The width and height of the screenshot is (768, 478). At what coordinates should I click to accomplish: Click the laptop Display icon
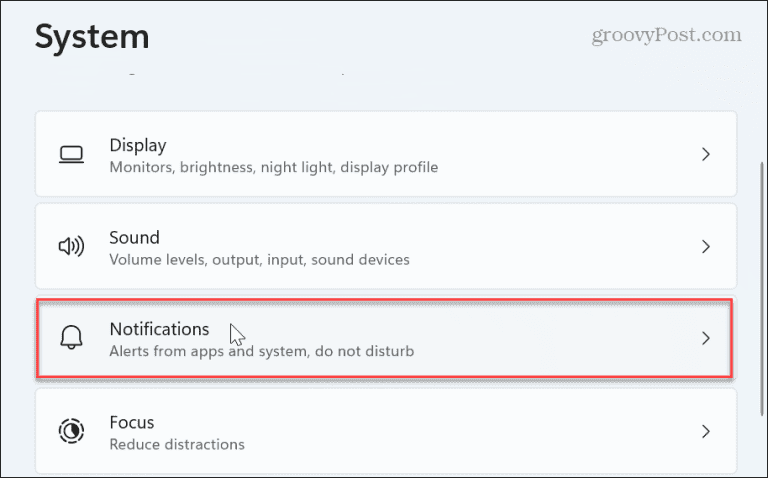(72, 155)
